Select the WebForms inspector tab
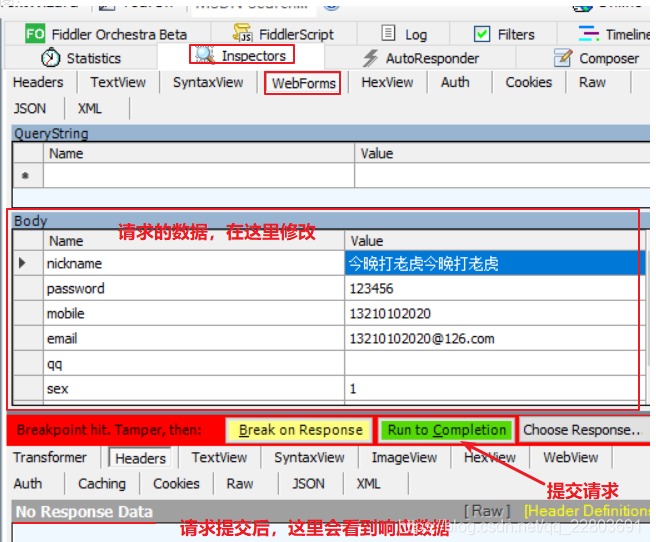 coord(303,83)
